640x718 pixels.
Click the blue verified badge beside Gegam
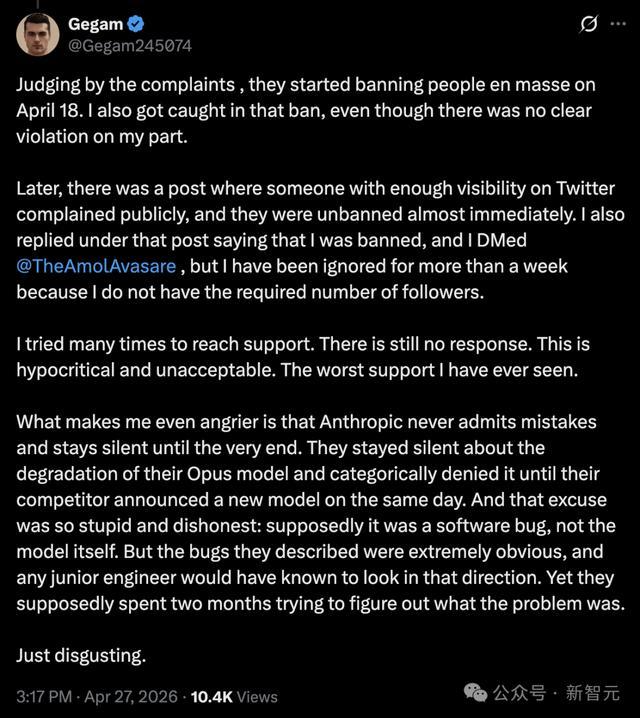click(x=137, y=24)
